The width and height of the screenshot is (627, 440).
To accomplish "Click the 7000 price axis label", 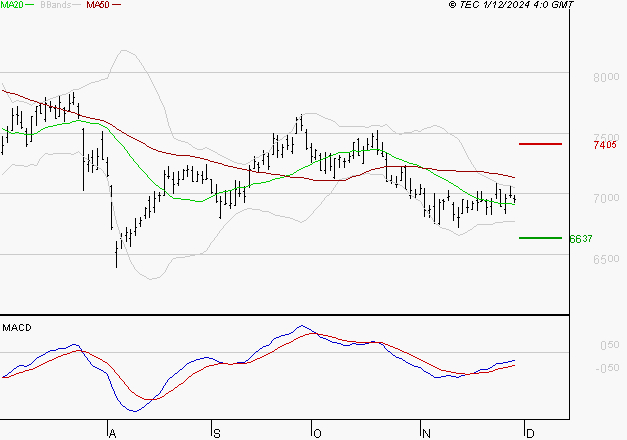I will [606, 198].
